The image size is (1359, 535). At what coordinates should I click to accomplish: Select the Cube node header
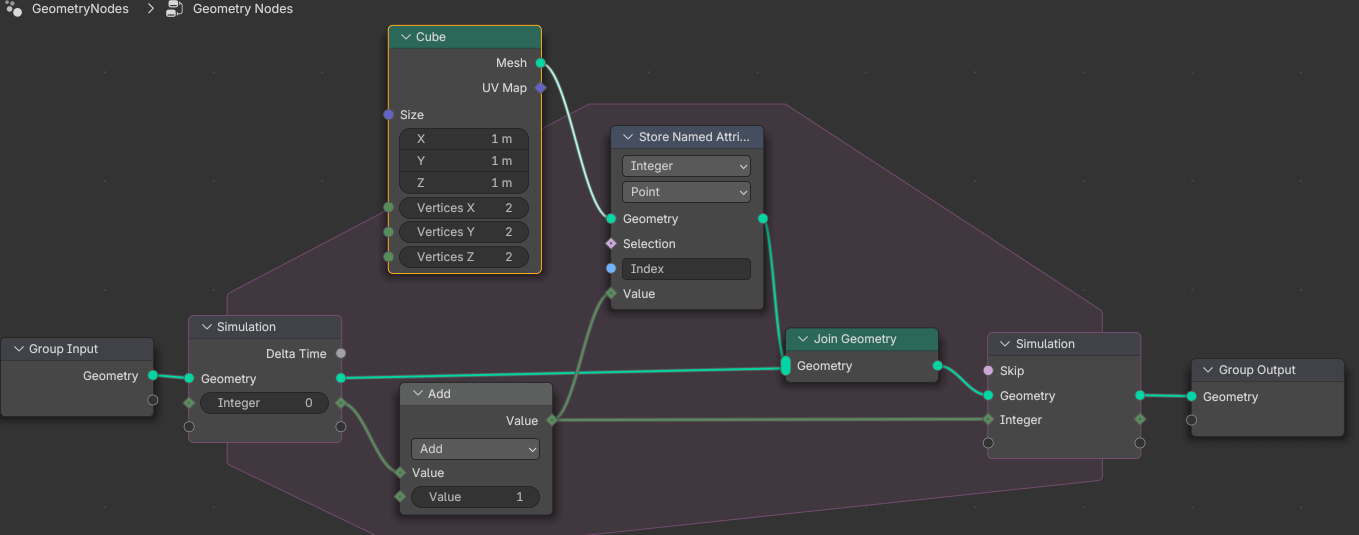pos(465,37)
